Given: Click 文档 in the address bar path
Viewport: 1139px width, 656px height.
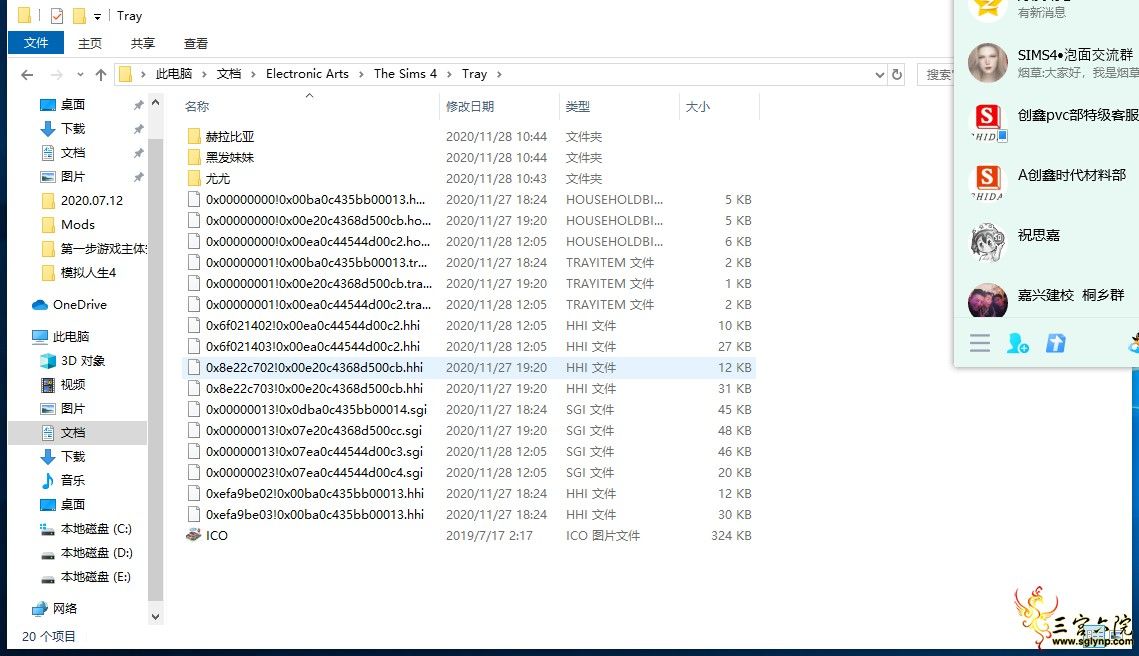Looking at the screenshot, I should 229,73.
